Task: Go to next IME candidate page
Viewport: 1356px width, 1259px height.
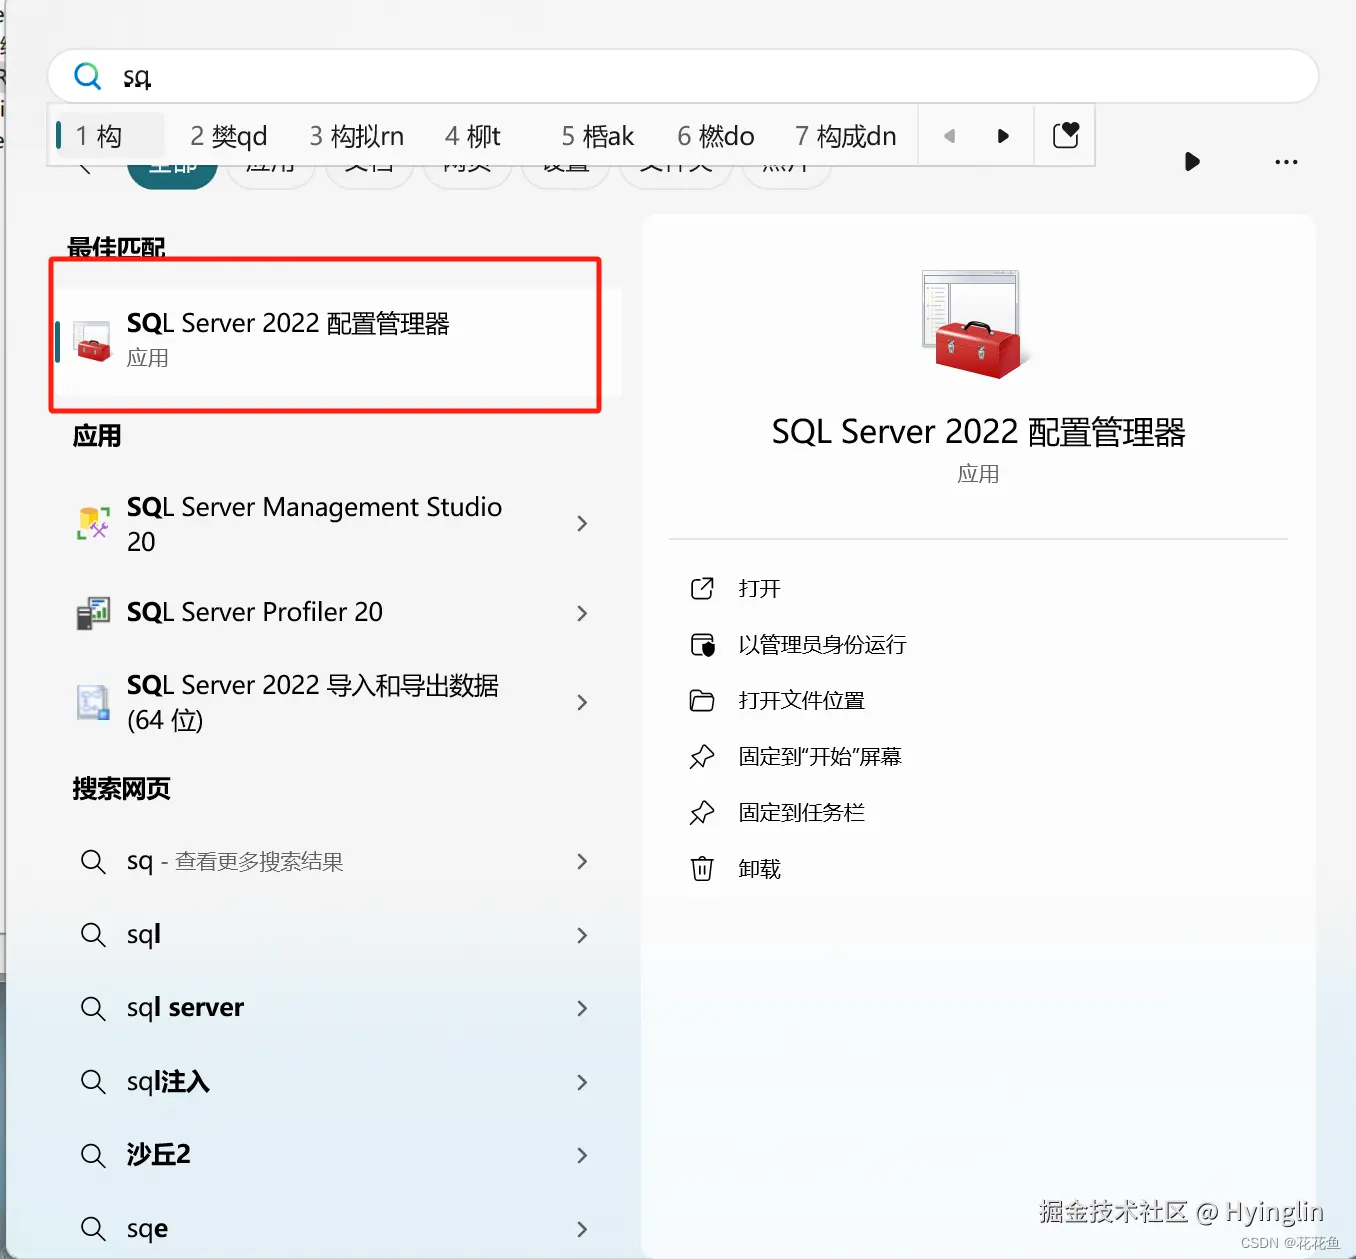Action: click(1003, 136)
